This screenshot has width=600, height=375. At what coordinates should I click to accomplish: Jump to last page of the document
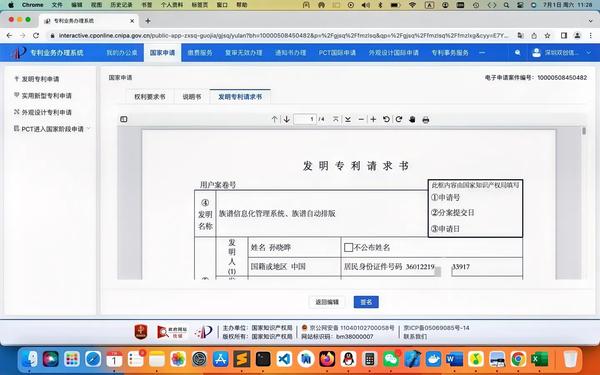coord(348,119)
